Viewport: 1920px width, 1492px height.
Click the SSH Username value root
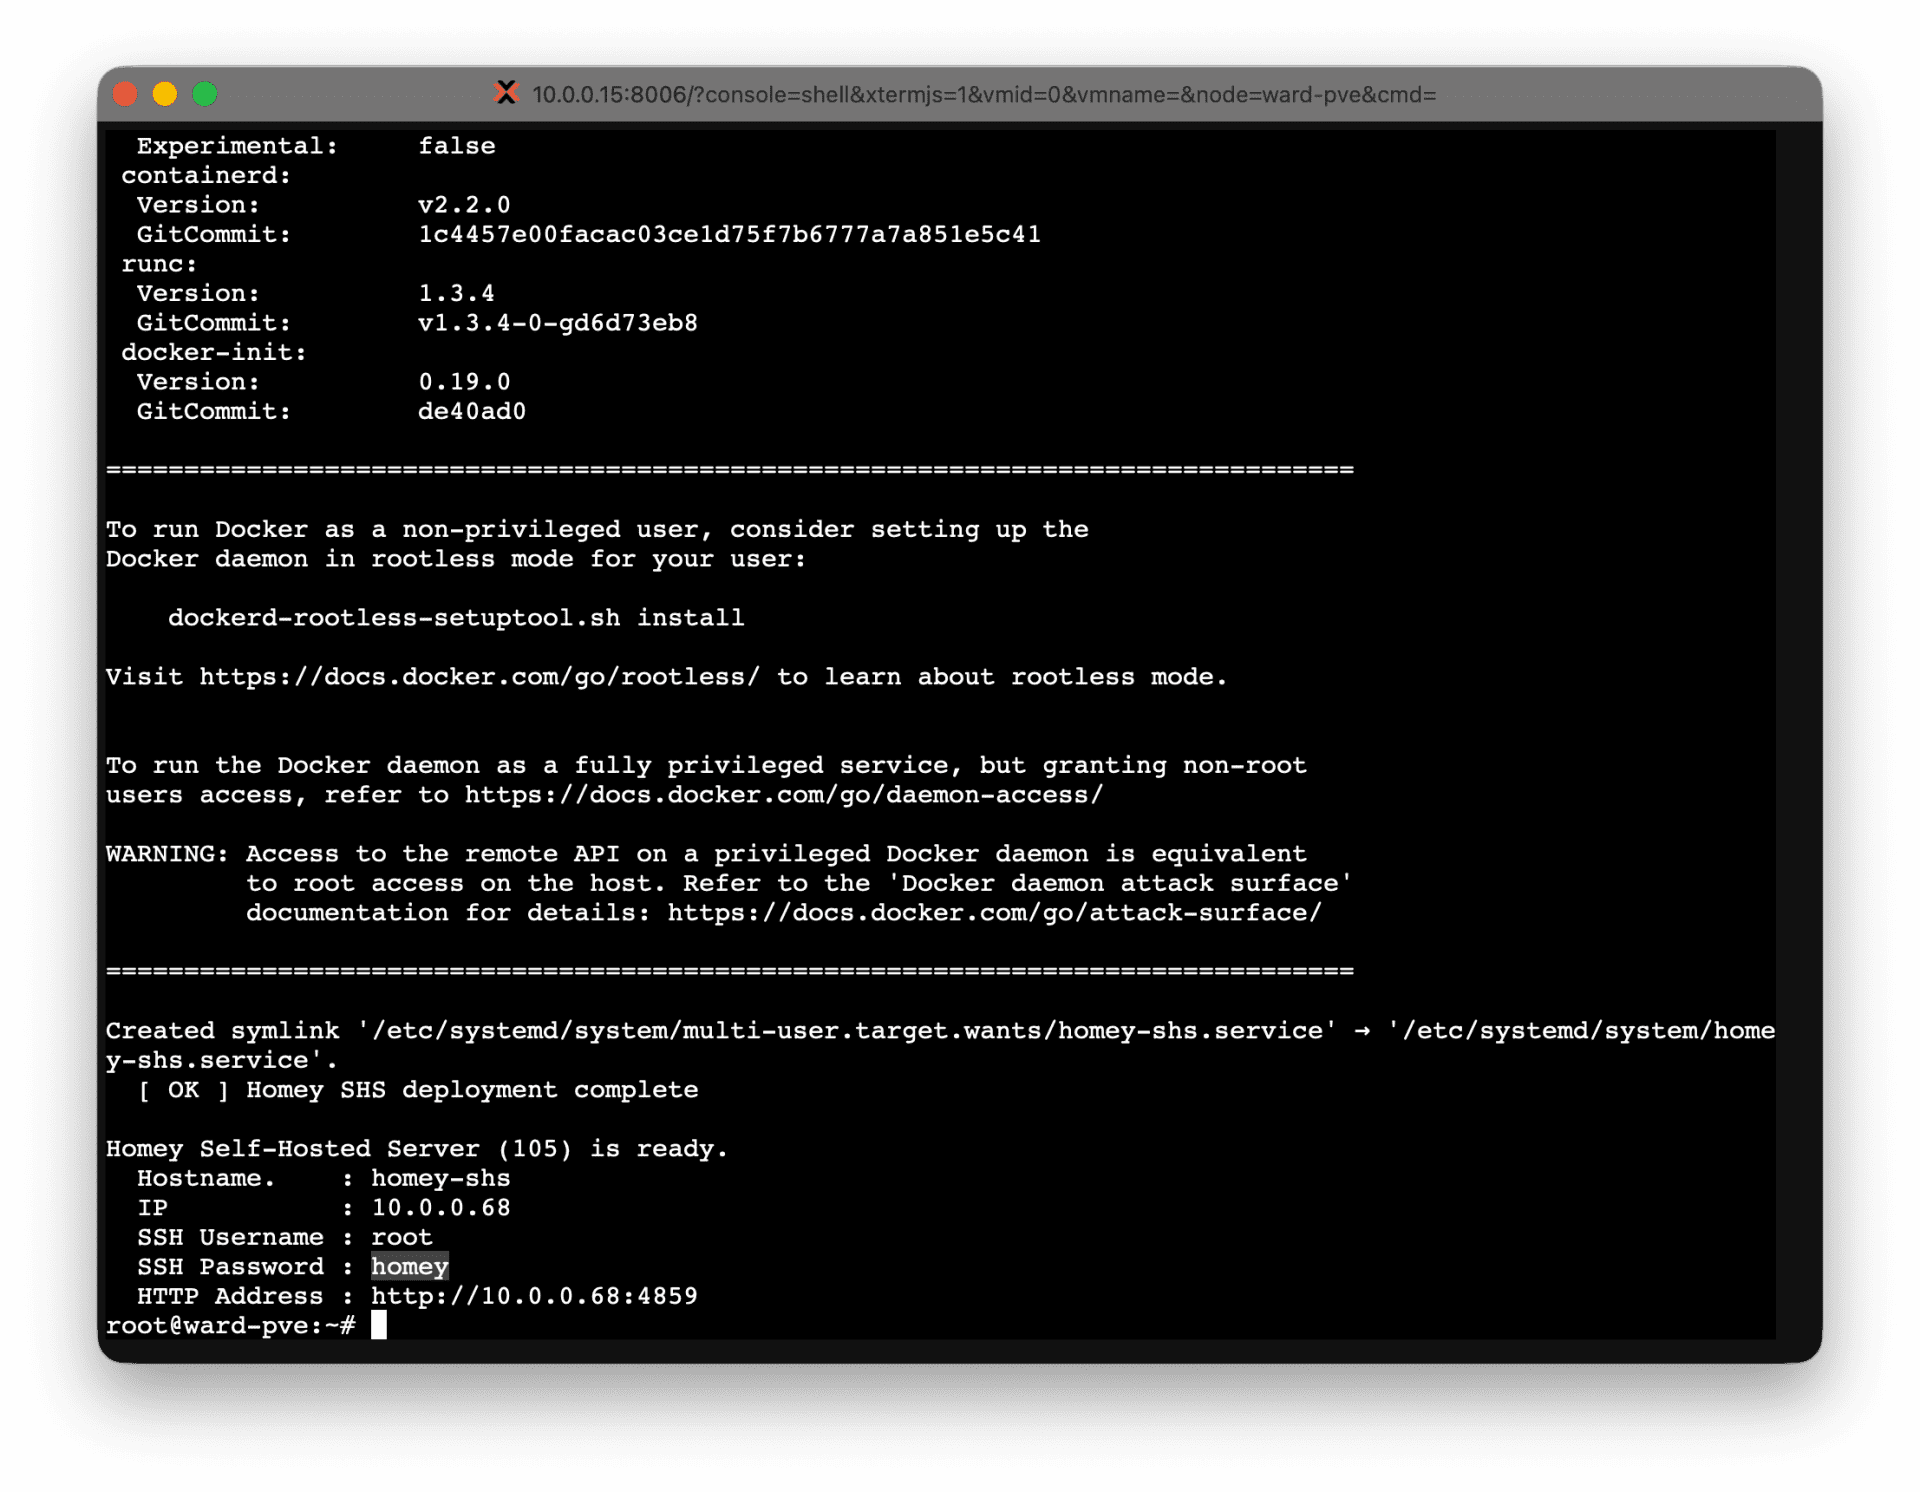(402, 1237)
